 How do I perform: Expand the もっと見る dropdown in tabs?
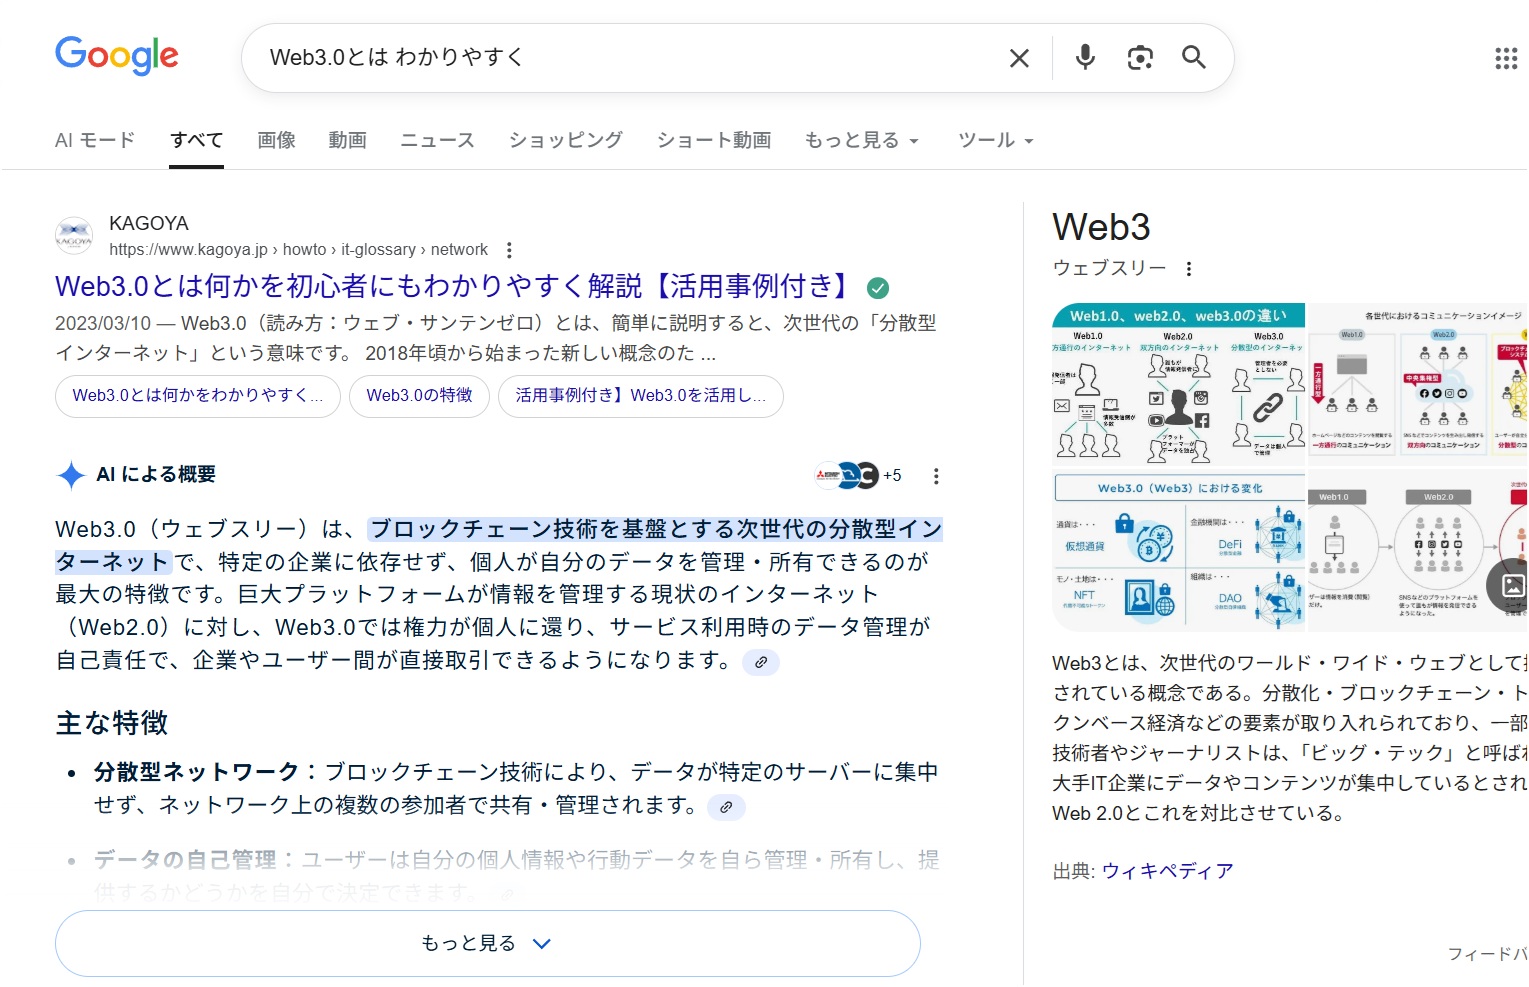click(861, 140)
